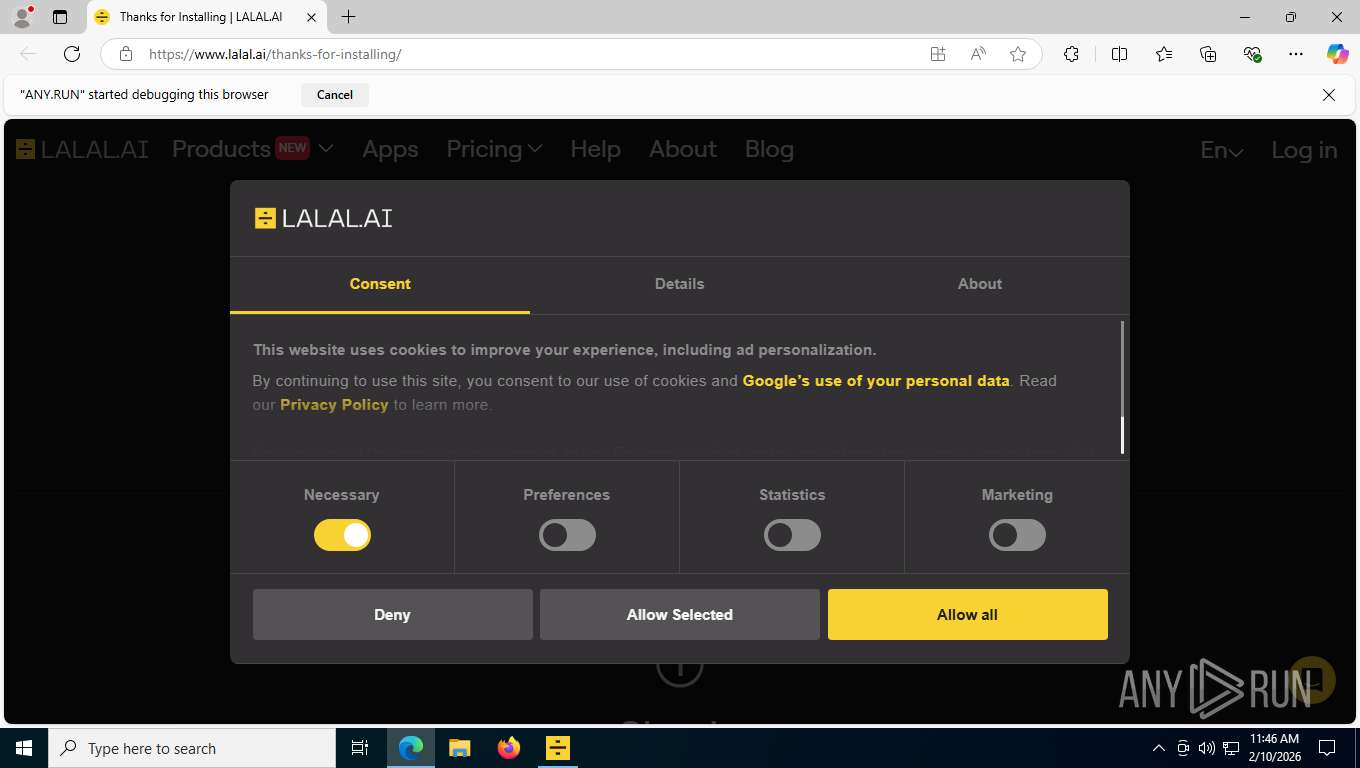This screenshot has width=1360, height=768.
Task: Open a new browser tab
Action: click(x=348, y=17)
